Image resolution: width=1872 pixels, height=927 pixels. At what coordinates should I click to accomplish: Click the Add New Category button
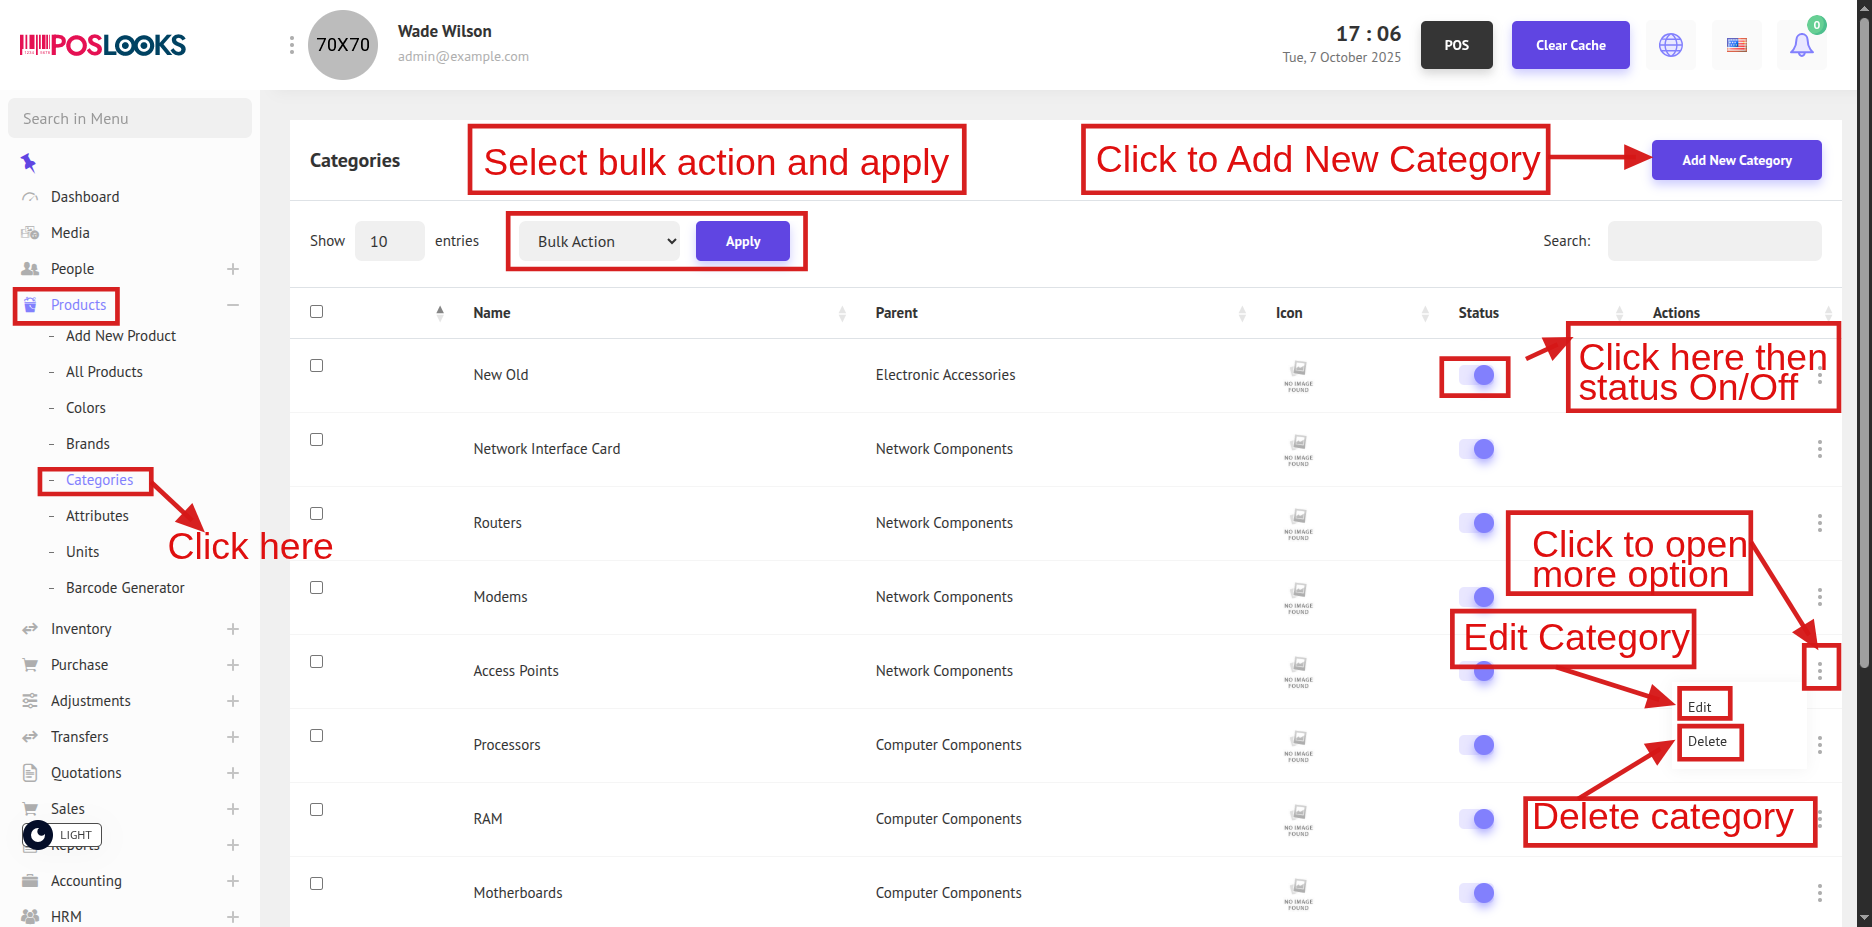click(1736, 160)
